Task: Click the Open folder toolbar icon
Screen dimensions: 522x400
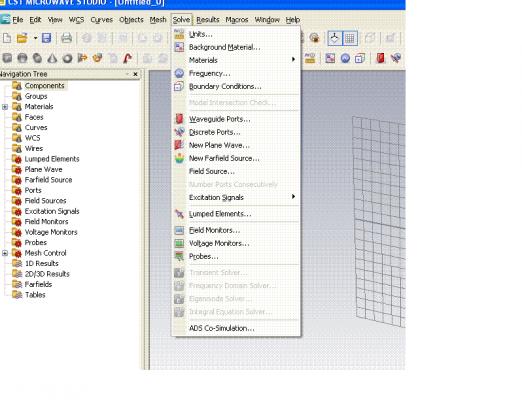Action: pyautogui.click(x=22, y=38)
